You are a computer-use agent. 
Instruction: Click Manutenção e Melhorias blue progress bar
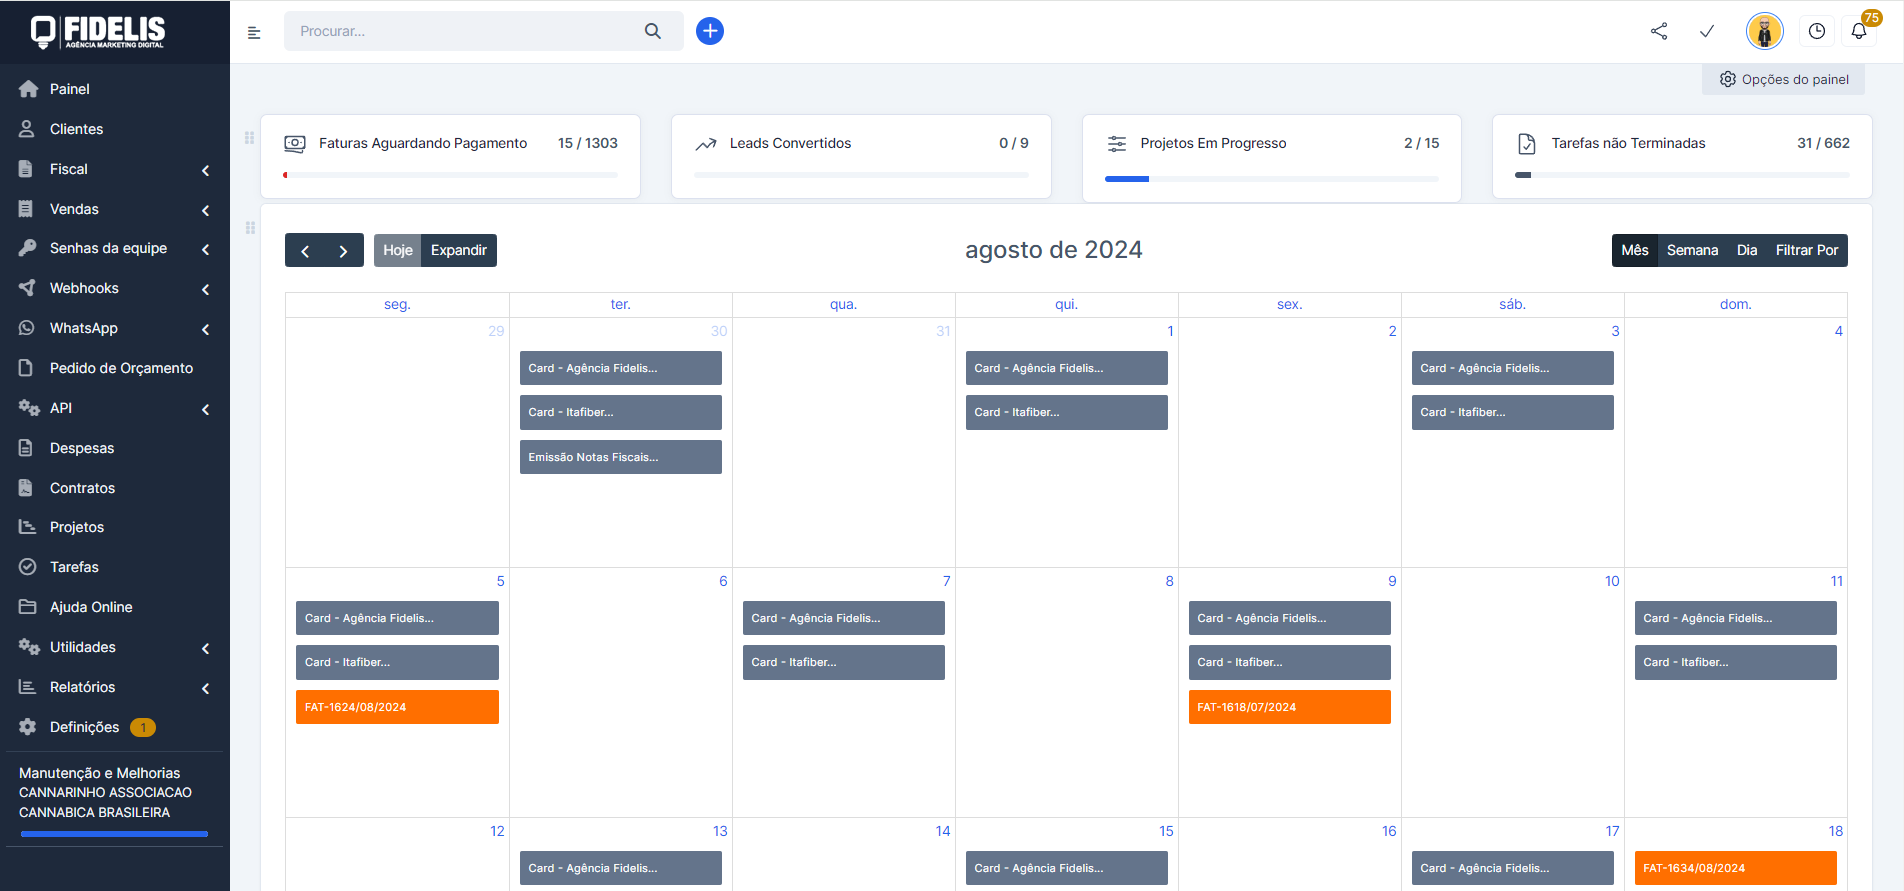(x=114, y=833)
